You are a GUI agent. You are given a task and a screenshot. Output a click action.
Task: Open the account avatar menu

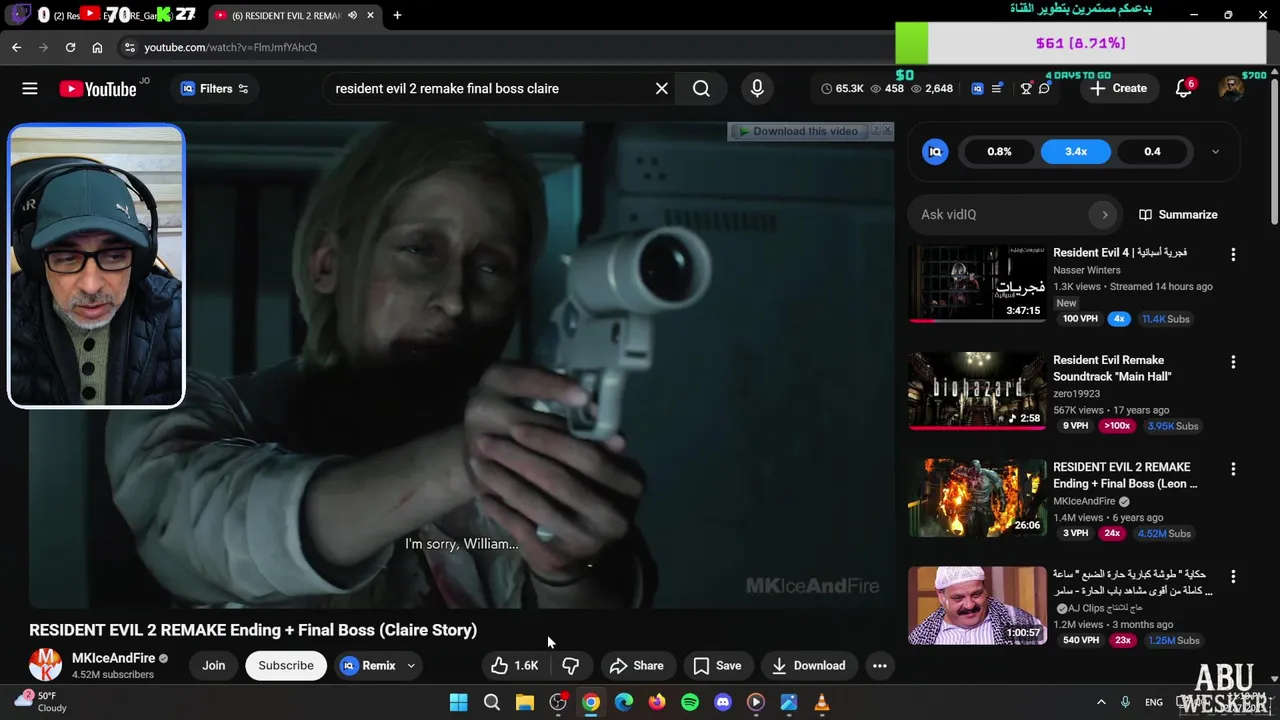(x=1231, y=88)
